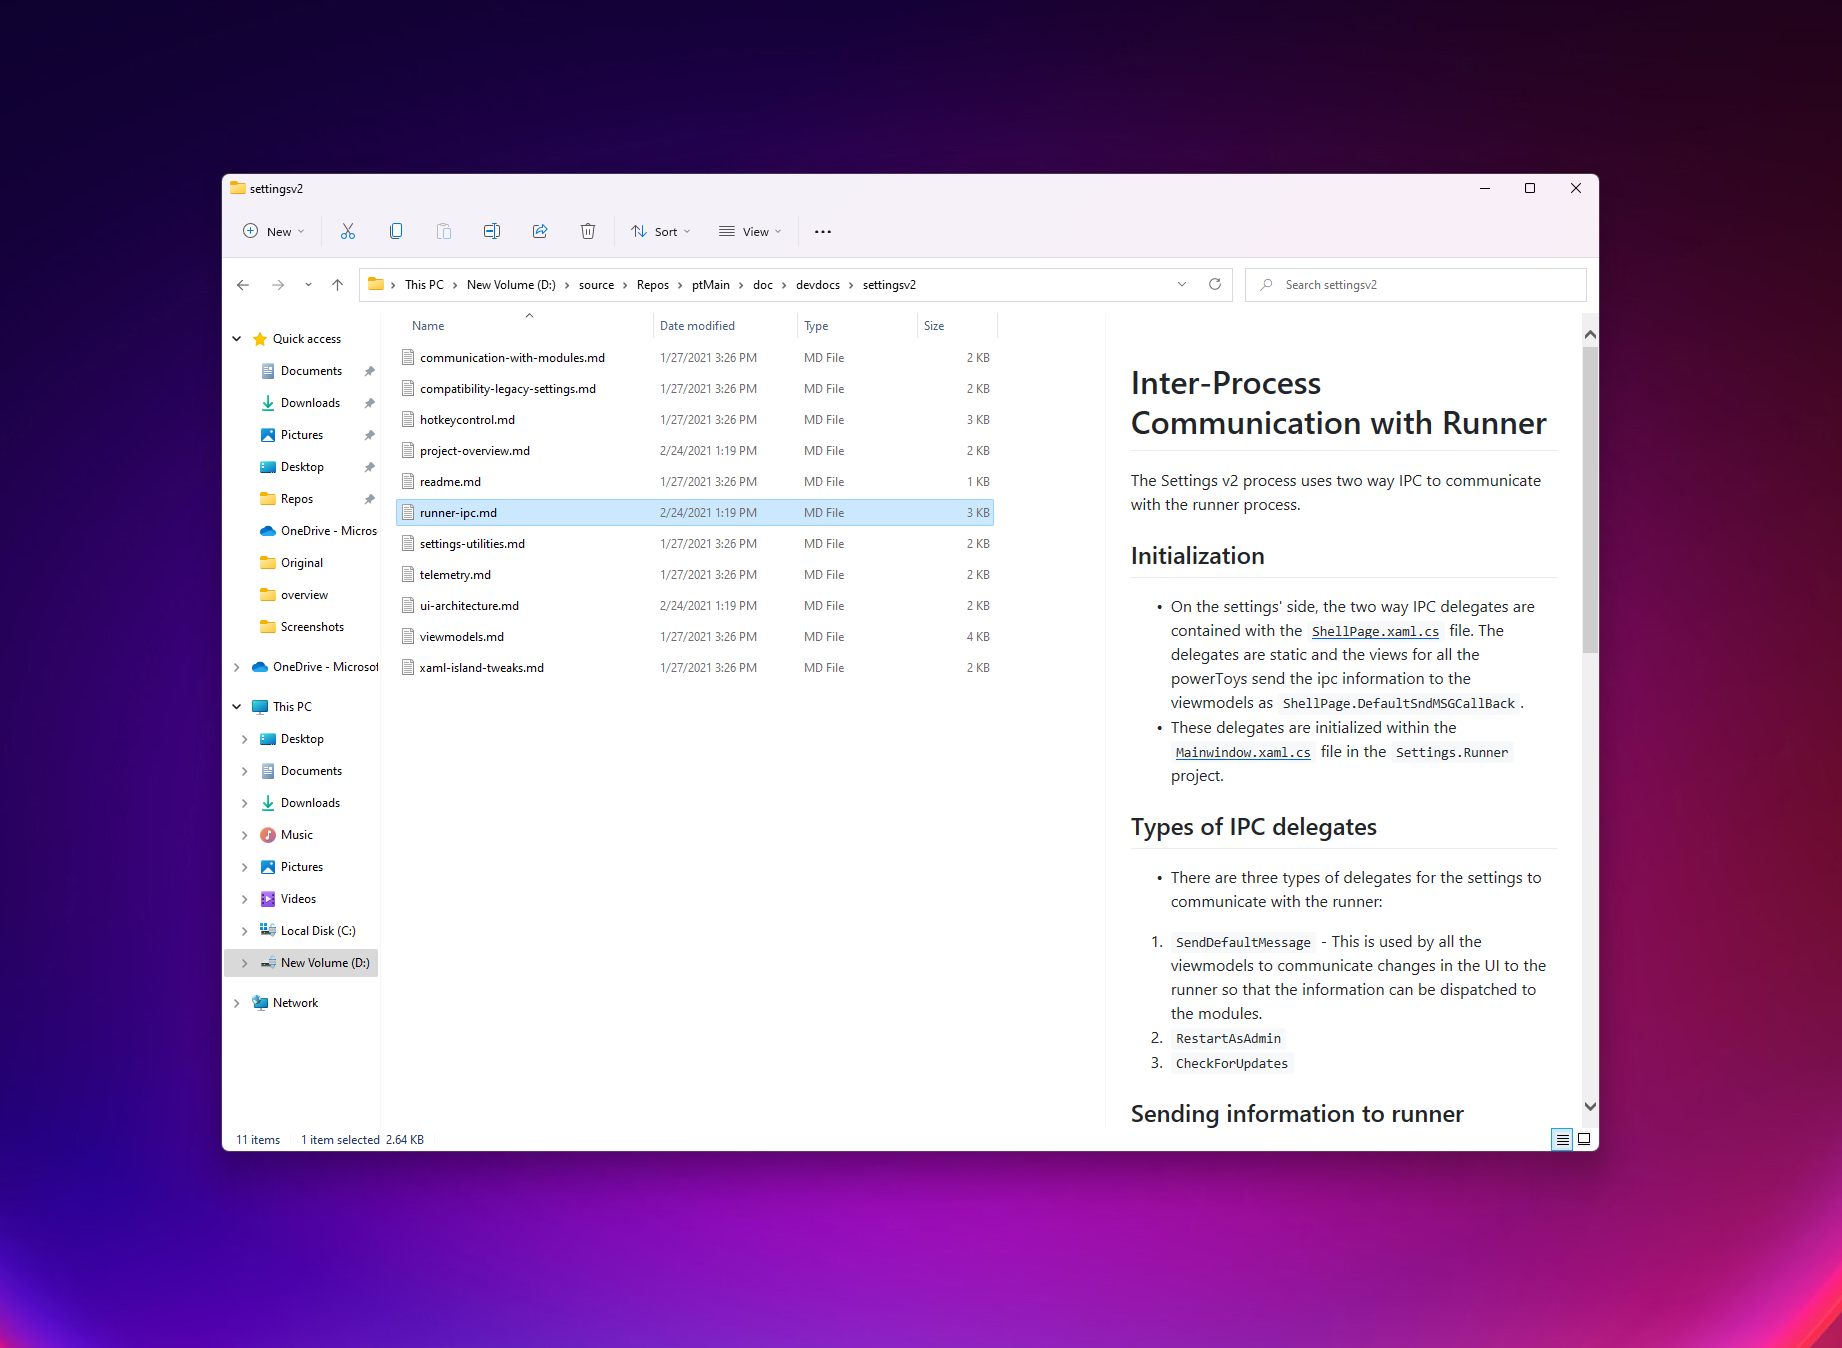Rename runner-ipc.md with the toolbar icon
Image resolution: width=1842 pixels, height=1348 pixels.
point(492,231)
